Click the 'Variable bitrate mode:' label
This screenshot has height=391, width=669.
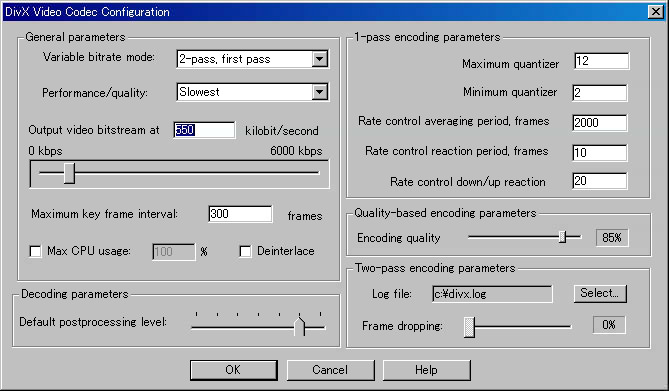(x=99, y=57)
